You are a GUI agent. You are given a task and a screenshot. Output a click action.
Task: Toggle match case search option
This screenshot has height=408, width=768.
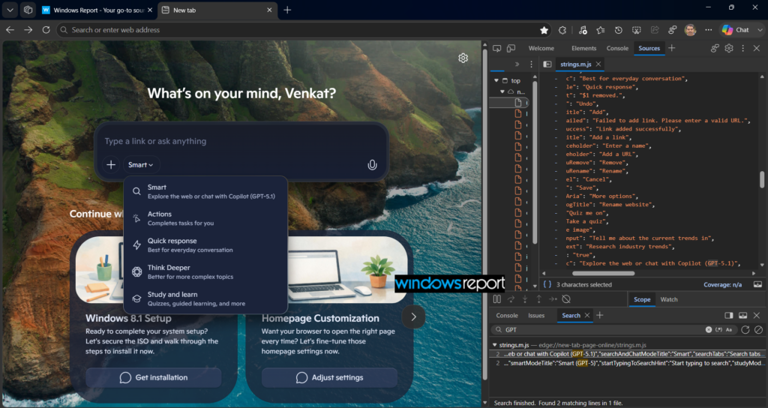pos(729,330)
